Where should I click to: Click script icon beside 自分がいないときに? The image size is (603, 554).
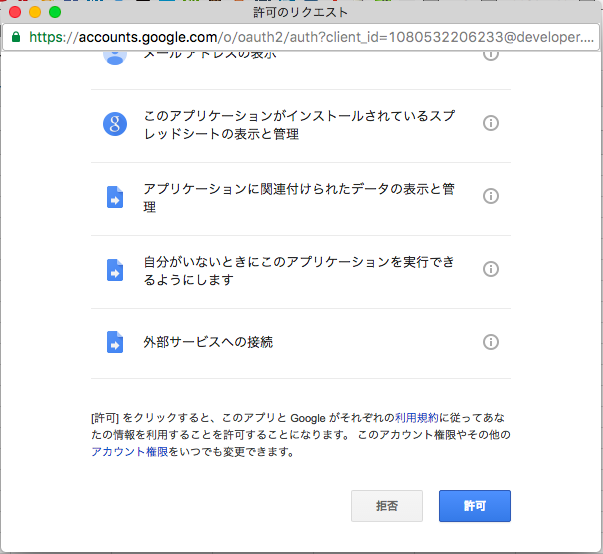point(115,270)
